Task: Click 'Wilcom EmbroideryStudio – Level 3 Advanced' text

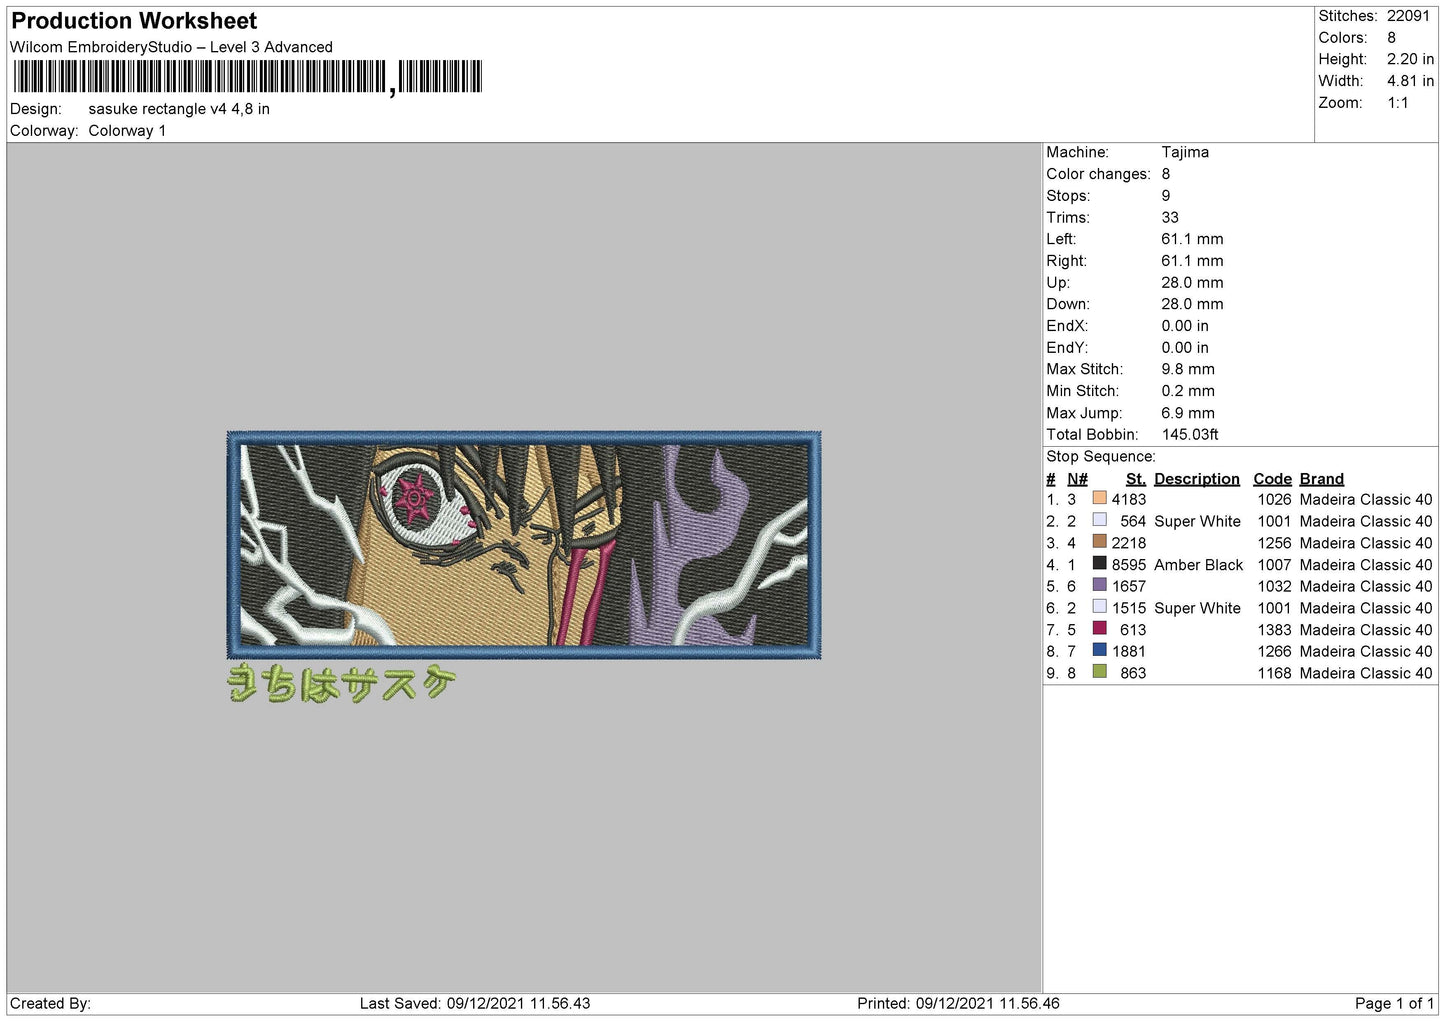Action: 171,47
